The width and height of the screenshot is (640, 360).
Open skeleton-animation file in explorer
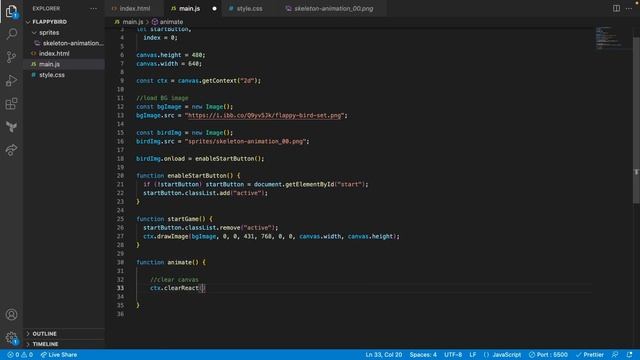(69, 43)
